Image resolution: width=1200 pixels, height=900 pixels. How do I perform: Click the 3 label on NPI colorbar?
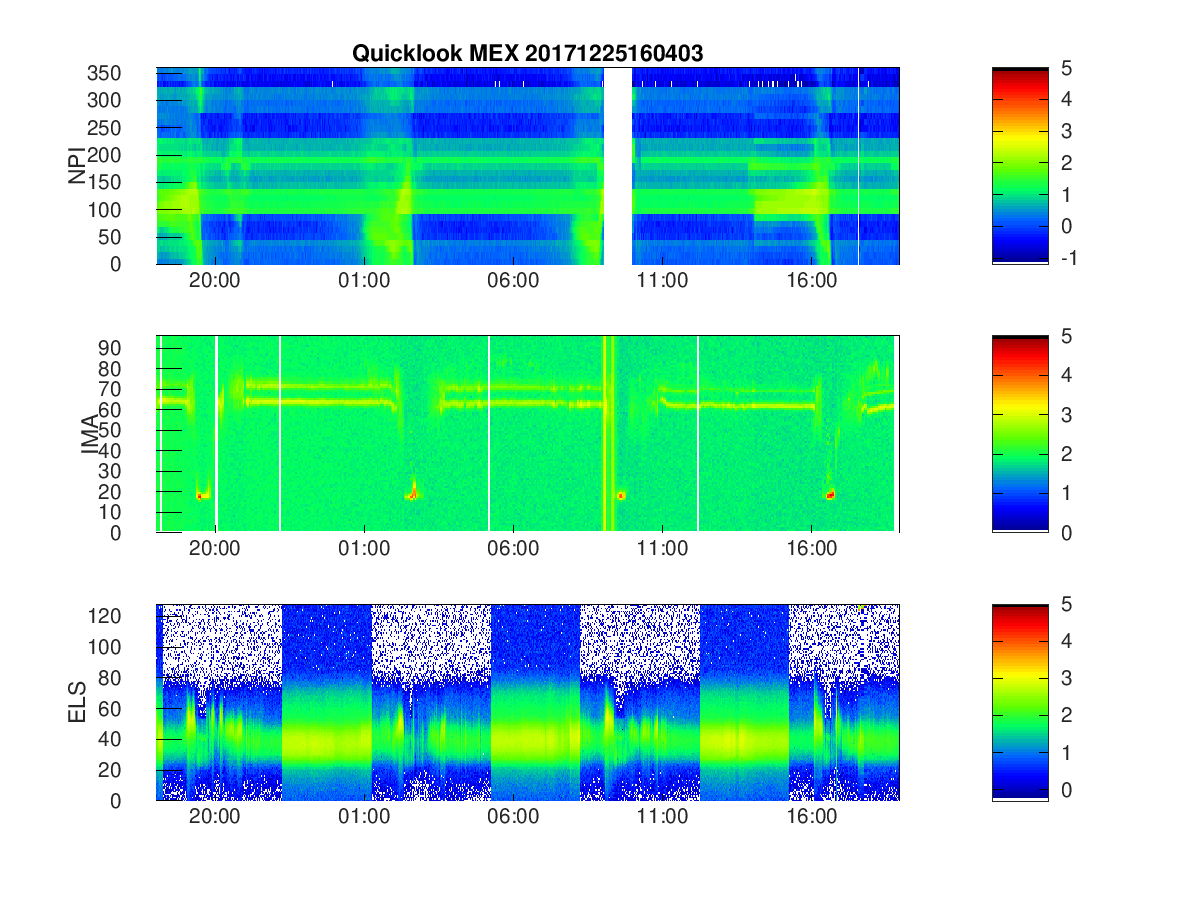click(x=1066, y=130)
